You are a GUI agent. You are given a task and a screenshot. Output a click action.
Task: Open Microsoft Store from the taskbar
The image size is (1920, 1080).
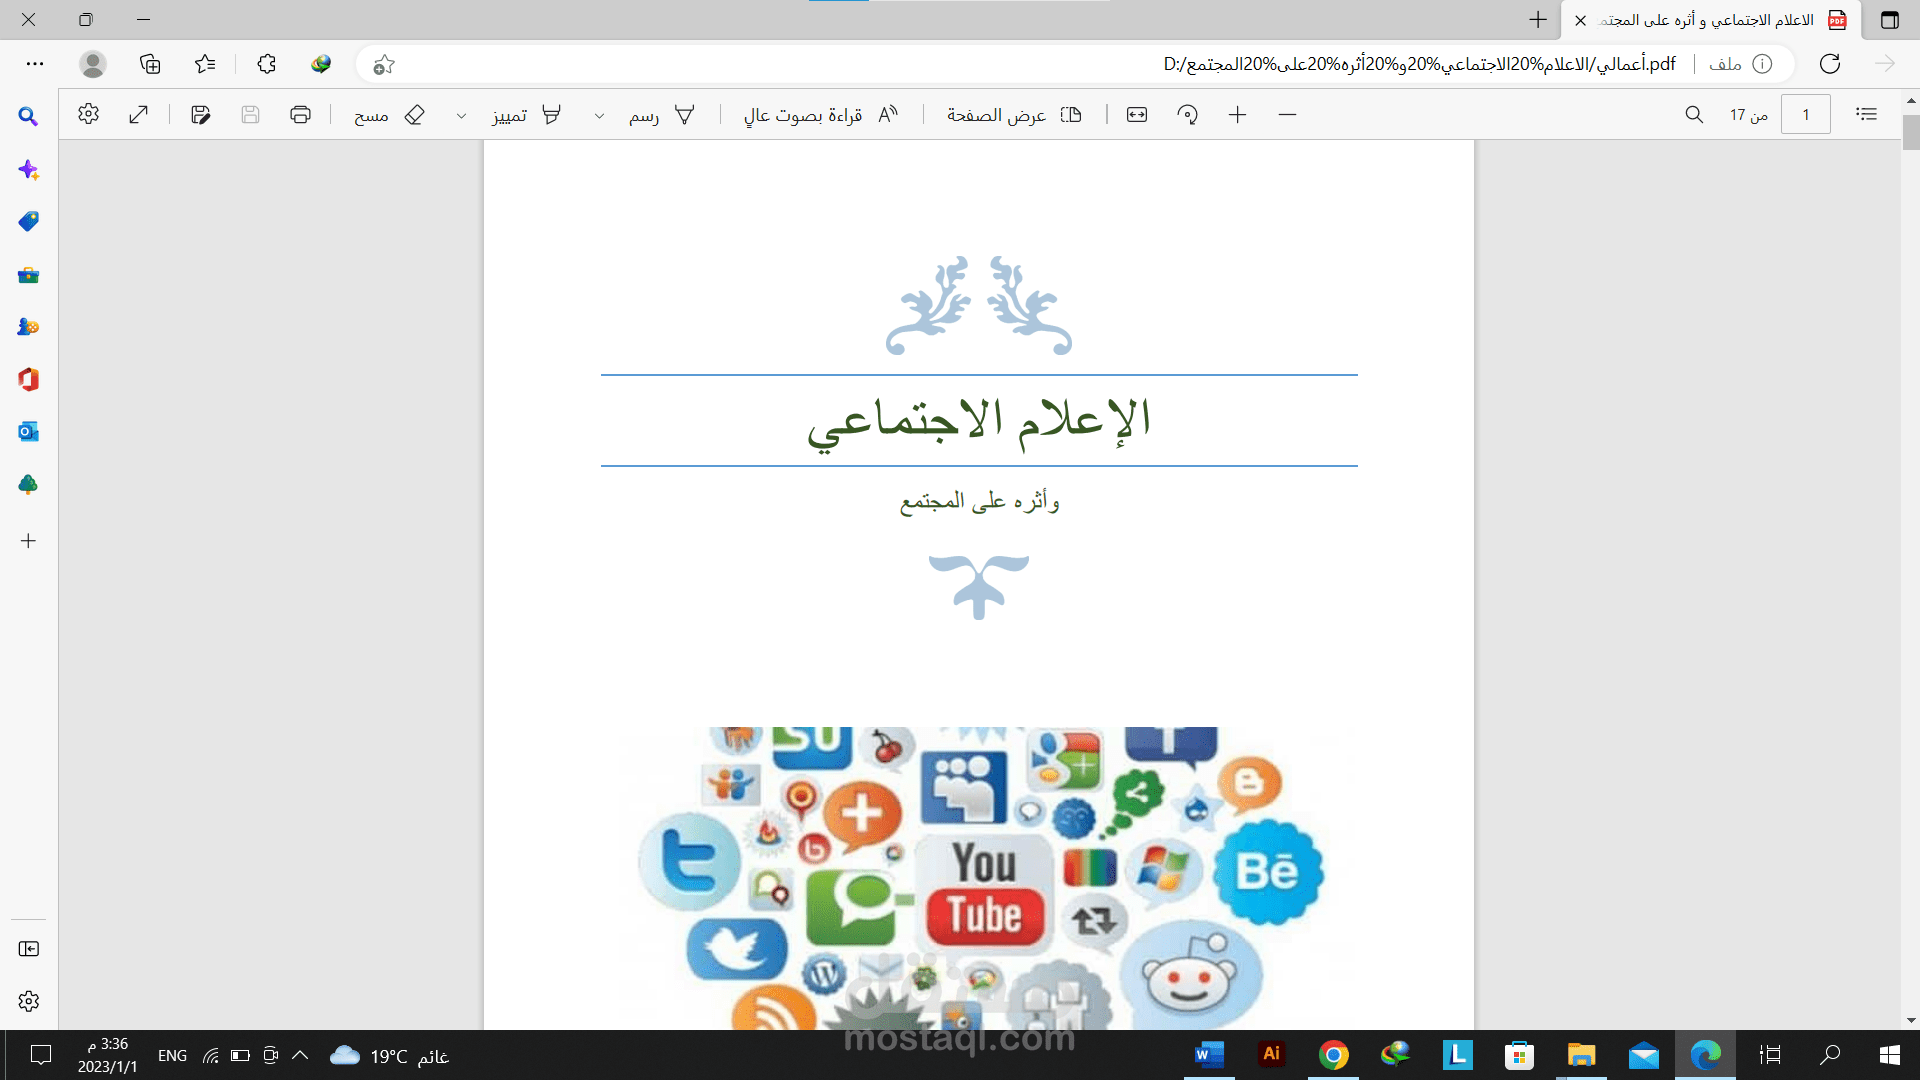point(1519,1055)
